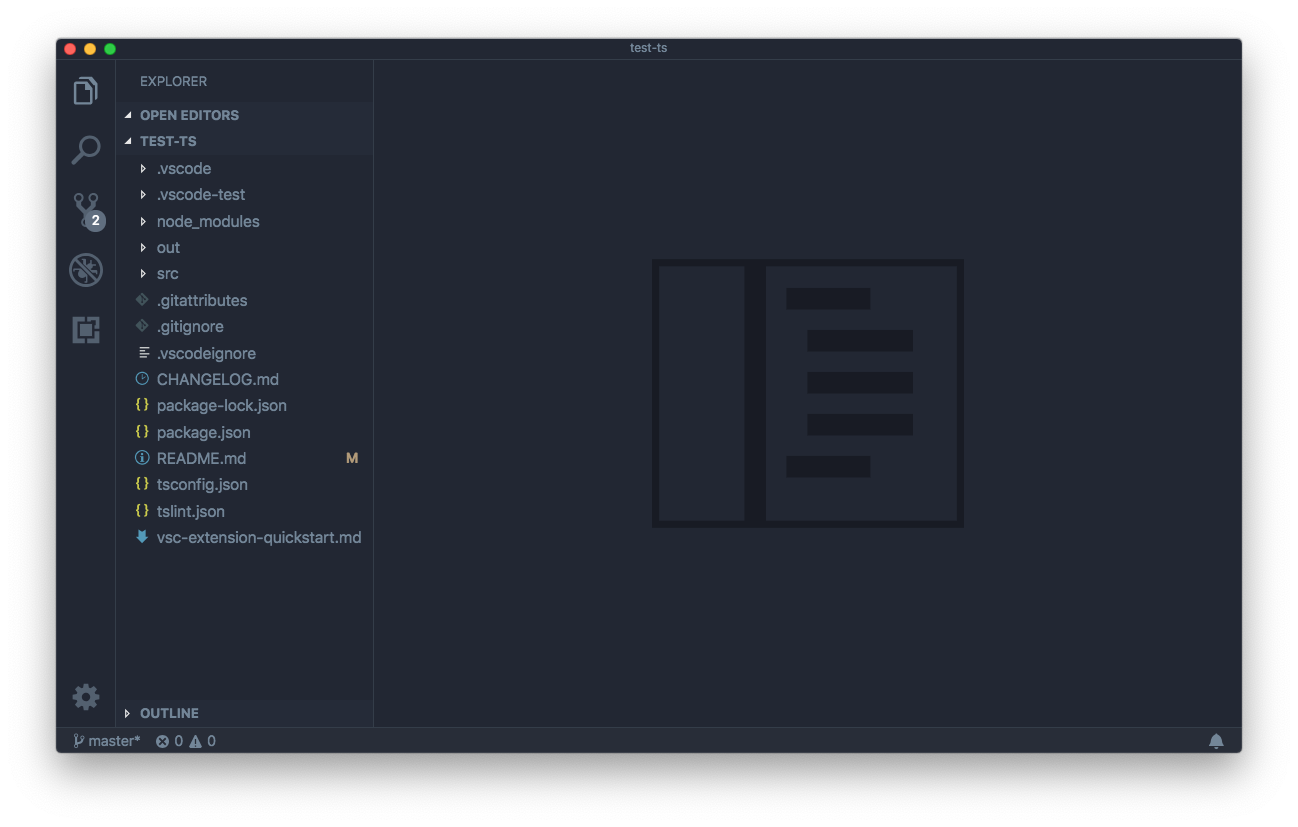The image size is (1298, 827).
Task: Click the tslint.json braces icon
Action: click(142, 511)
